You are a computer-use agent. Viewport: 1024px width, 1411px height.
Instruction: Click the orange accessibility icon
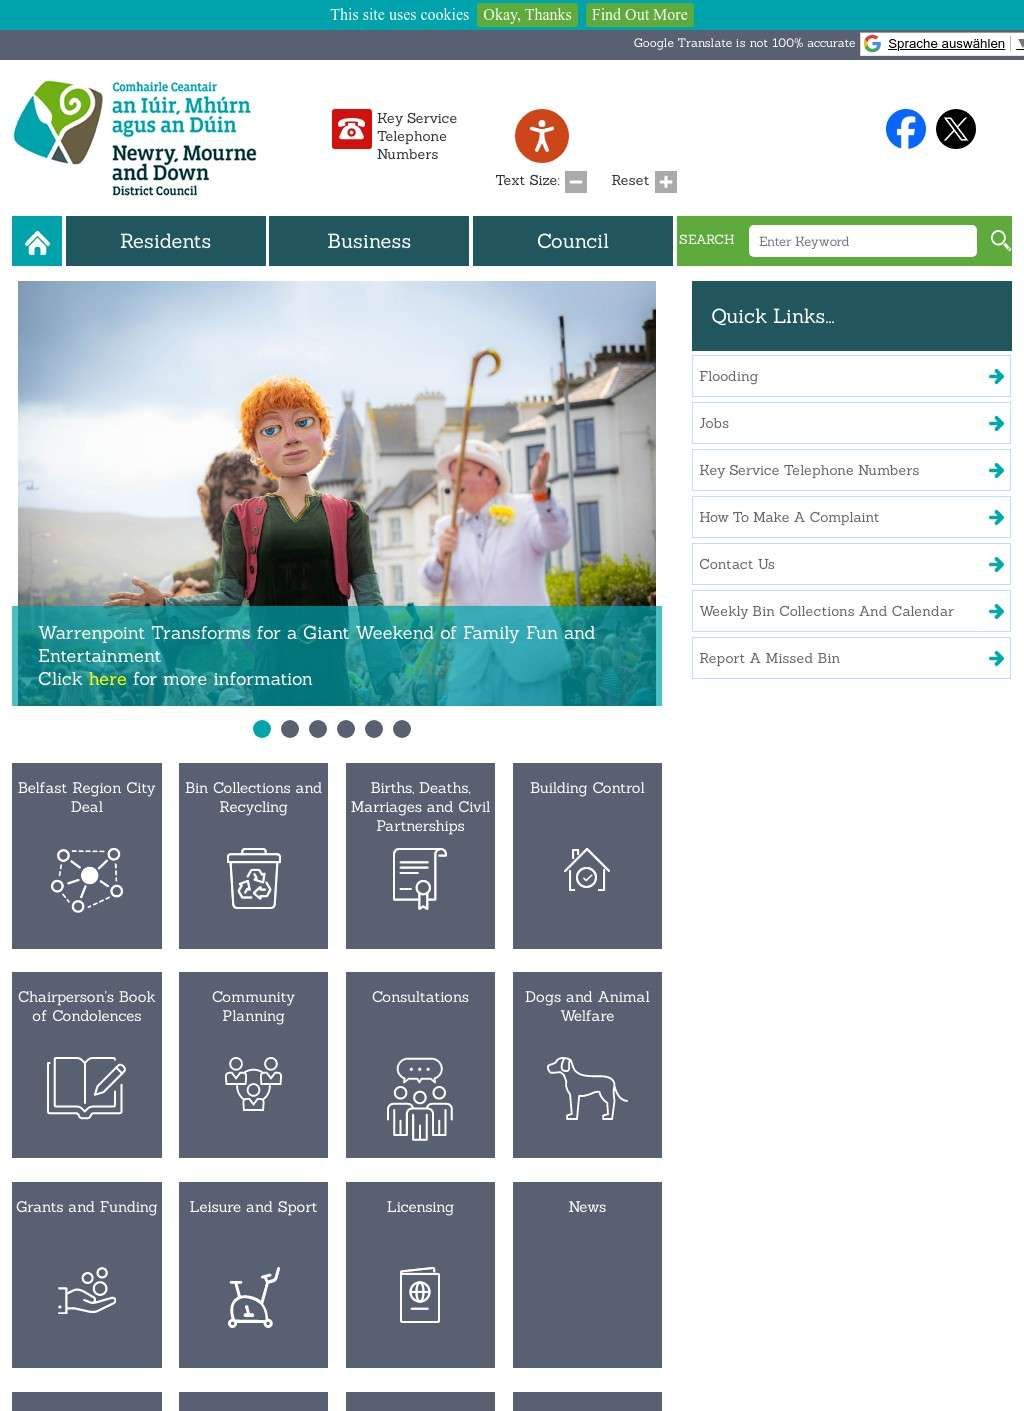pos(541,136)
